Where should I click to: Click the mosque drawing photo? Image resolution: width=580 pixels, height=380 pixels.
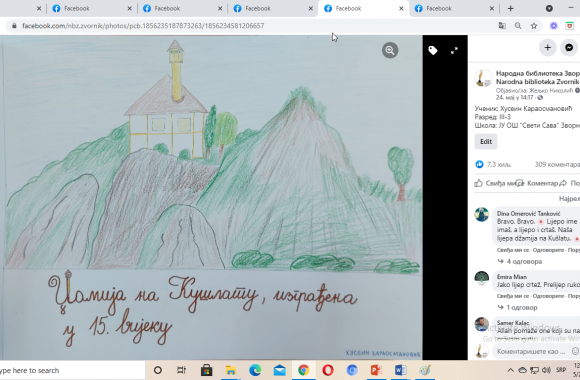[211, 198]
